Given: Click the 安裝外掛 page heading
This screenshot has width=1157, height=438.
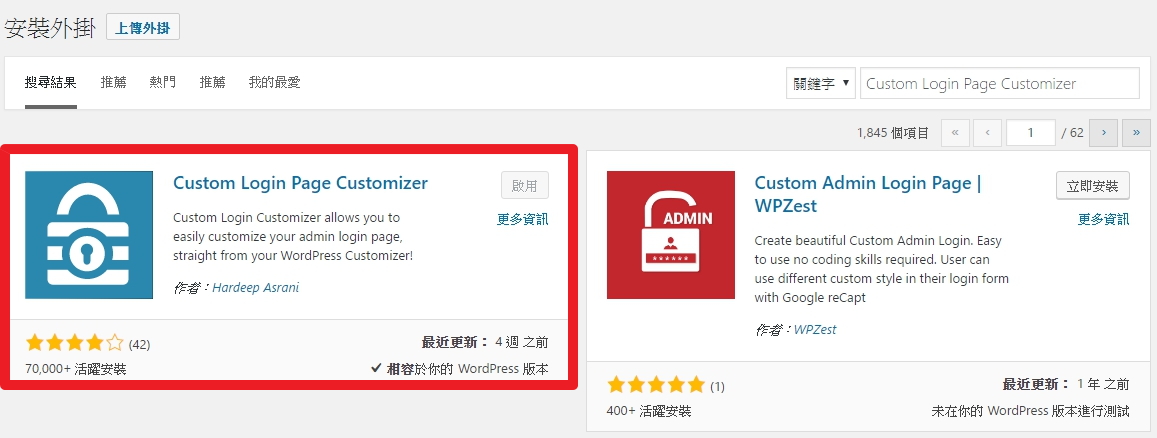Looking at the screenshot, I should tap(50, 28).
